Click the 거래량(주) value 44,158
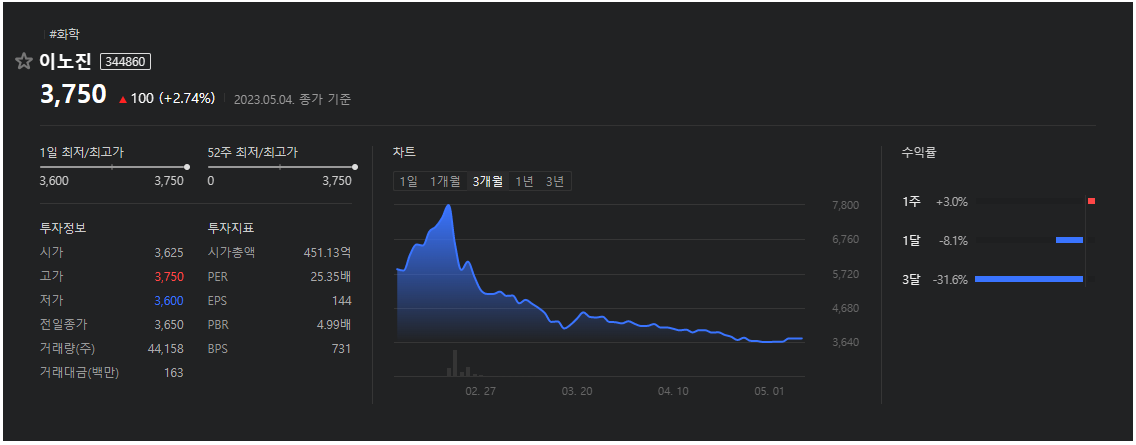Viewport: 1136px width, 445px height. coord(165,349)
